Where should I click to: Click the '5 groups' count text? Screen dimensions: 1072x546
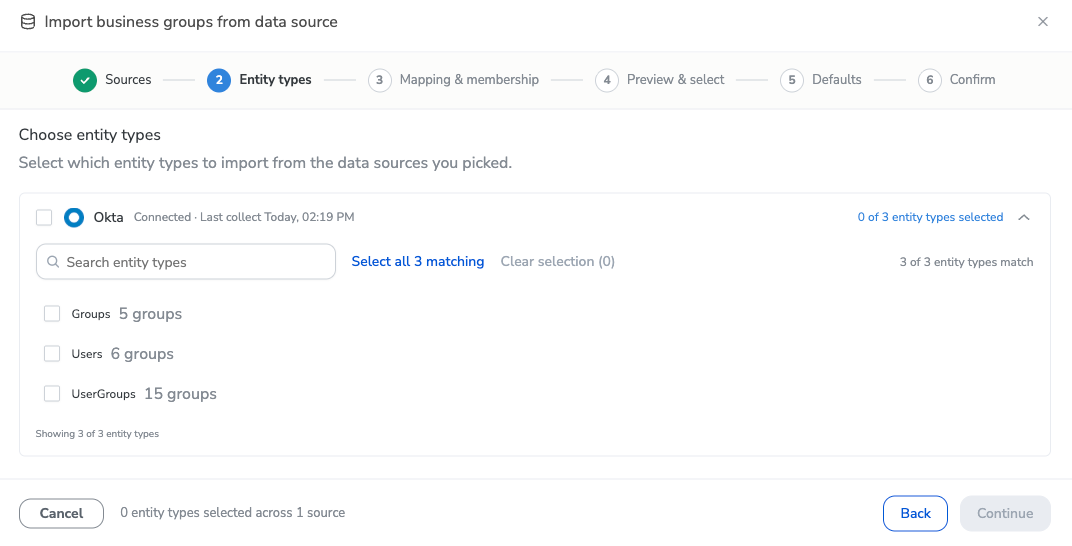click(x=150, y=314)
